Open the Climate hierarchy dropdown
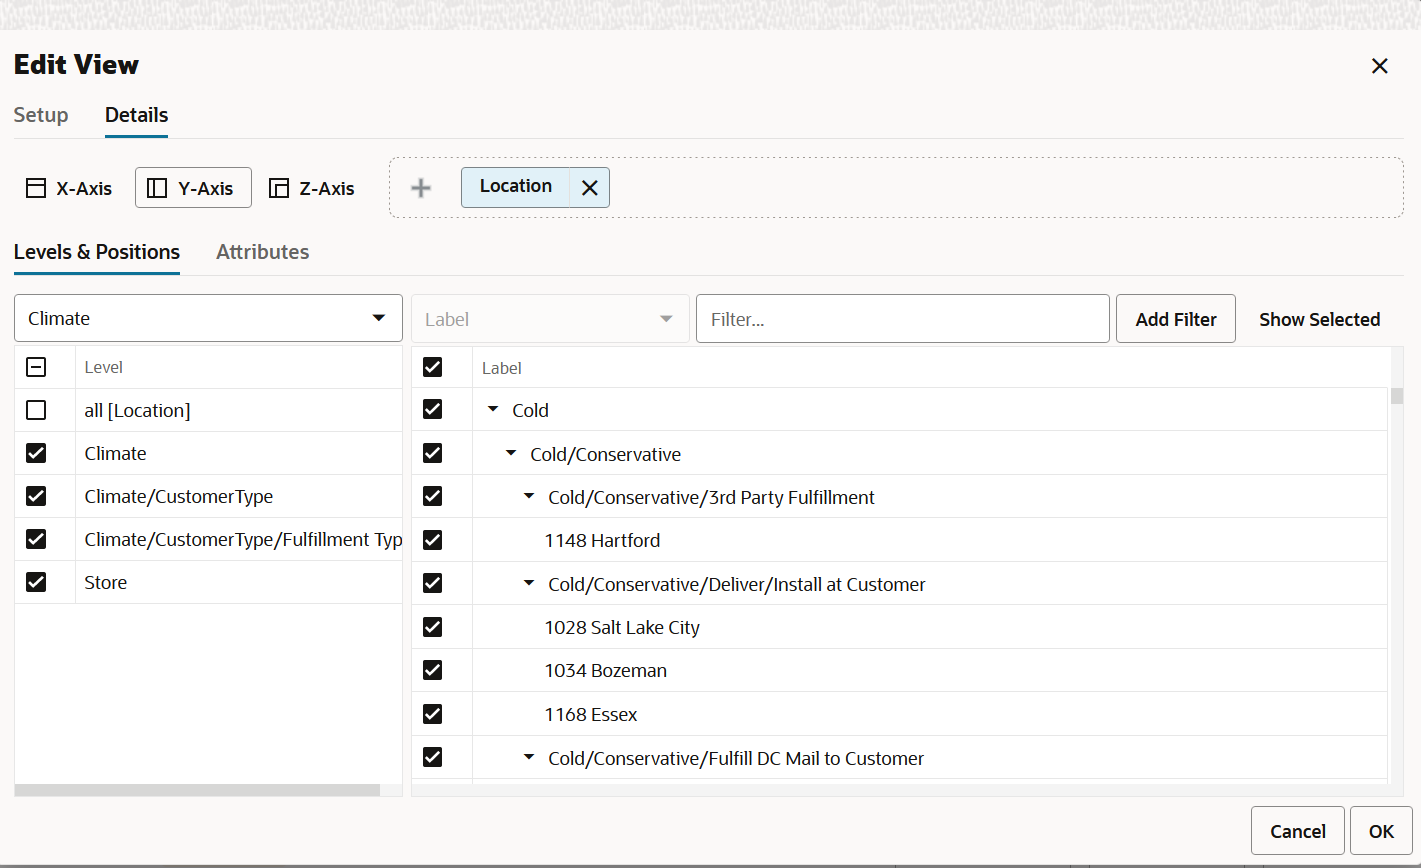 208,318
